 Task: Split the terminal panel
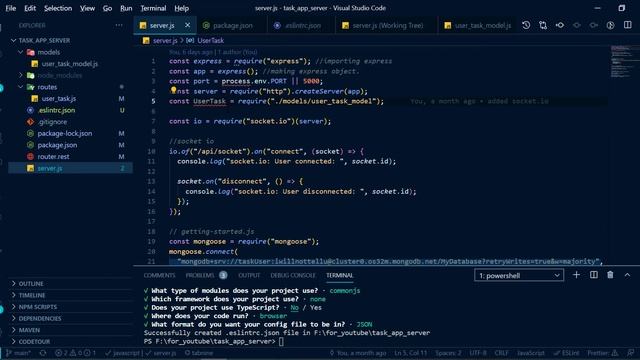(x=594, y=275)
